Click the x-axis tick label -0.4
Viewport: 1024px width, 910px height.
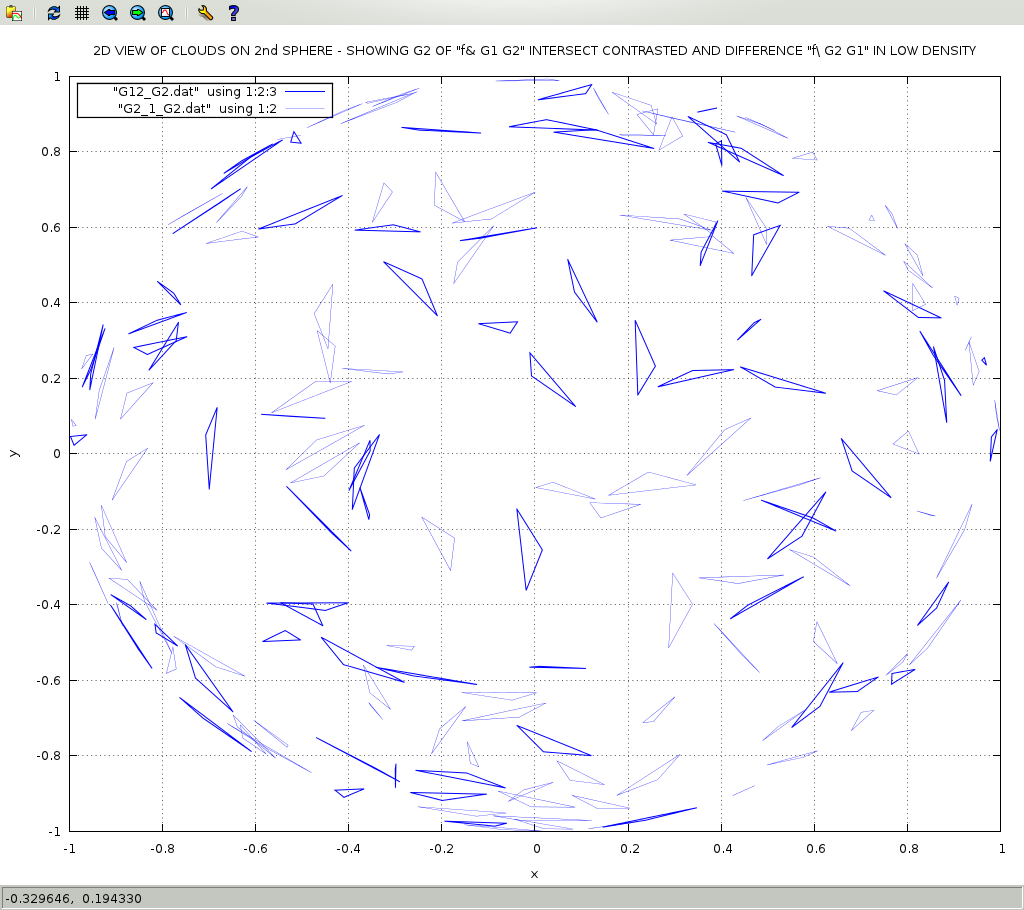(x=348, y=849)
